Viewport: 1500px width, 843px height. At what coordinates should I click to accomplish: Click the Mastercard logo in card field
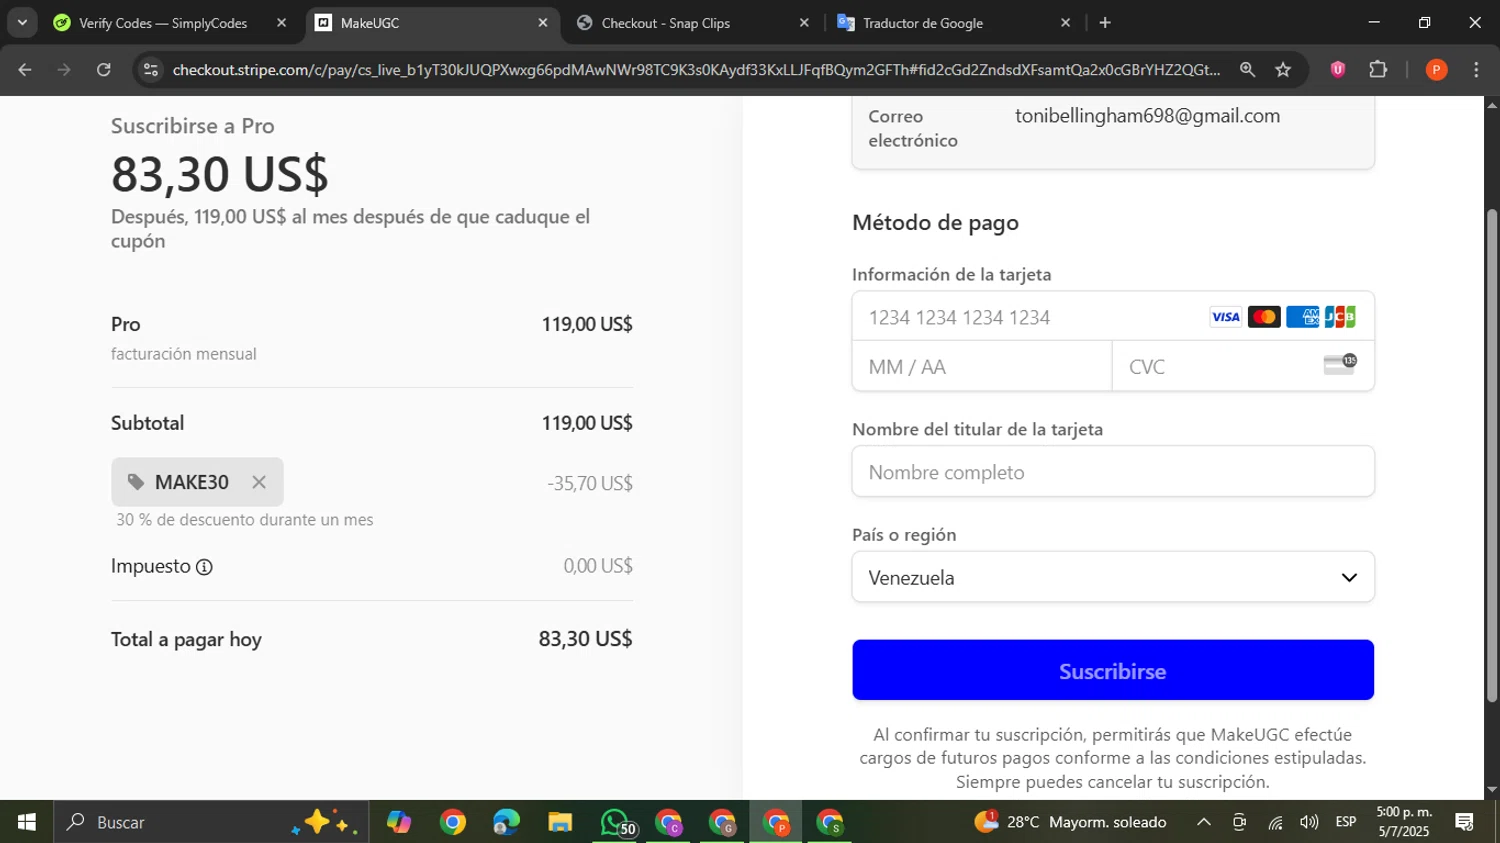coord(1264,317)
